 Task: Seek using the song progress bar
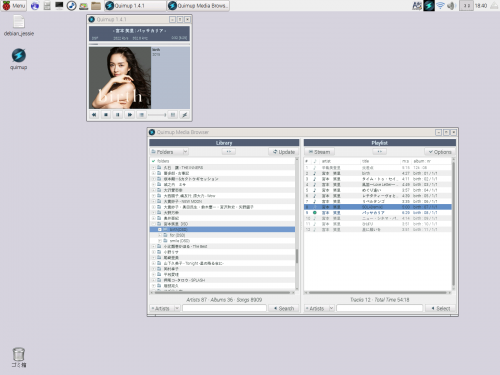tap(139, 44)
